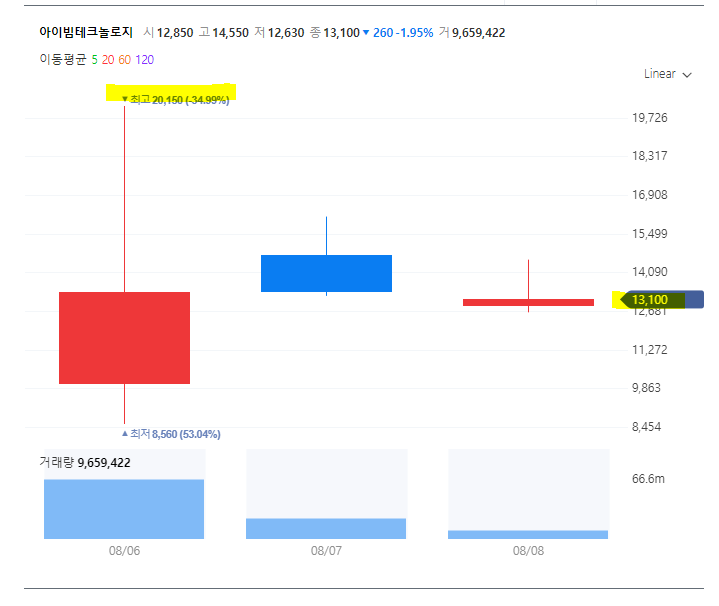
Task: Click the 최저 8,560 low marker label
Action: click(171, 434)
